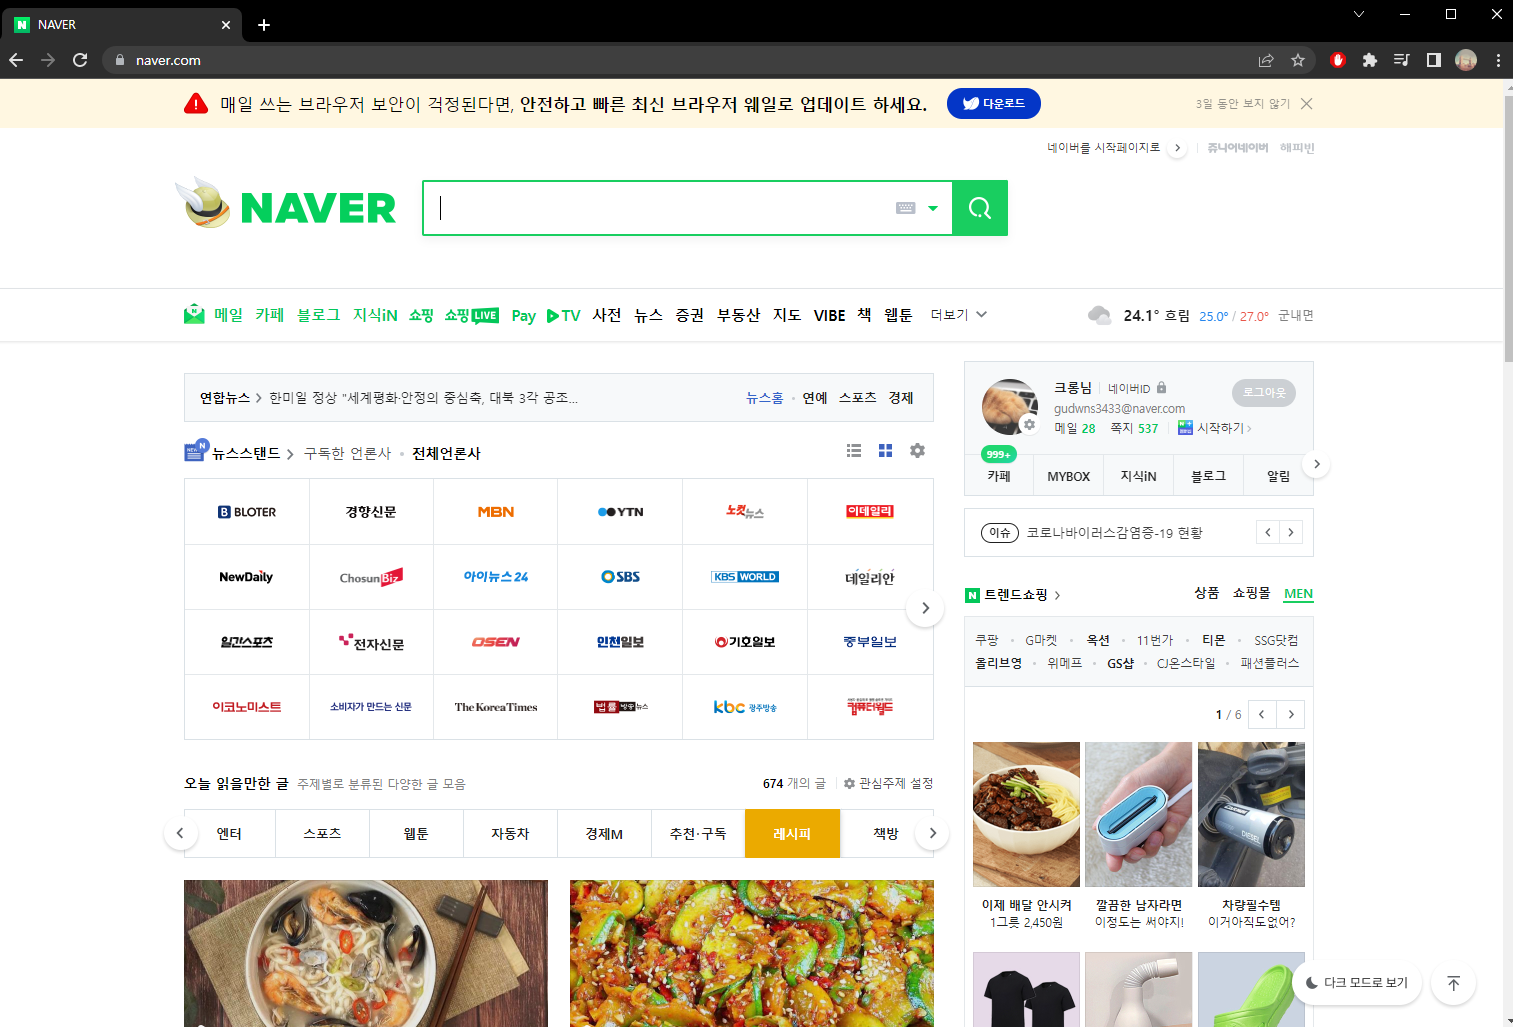The width and height of the screenshot is (1513, 1027).
Task: Focus the NAVER search input field
Action: tap(660, 208)
